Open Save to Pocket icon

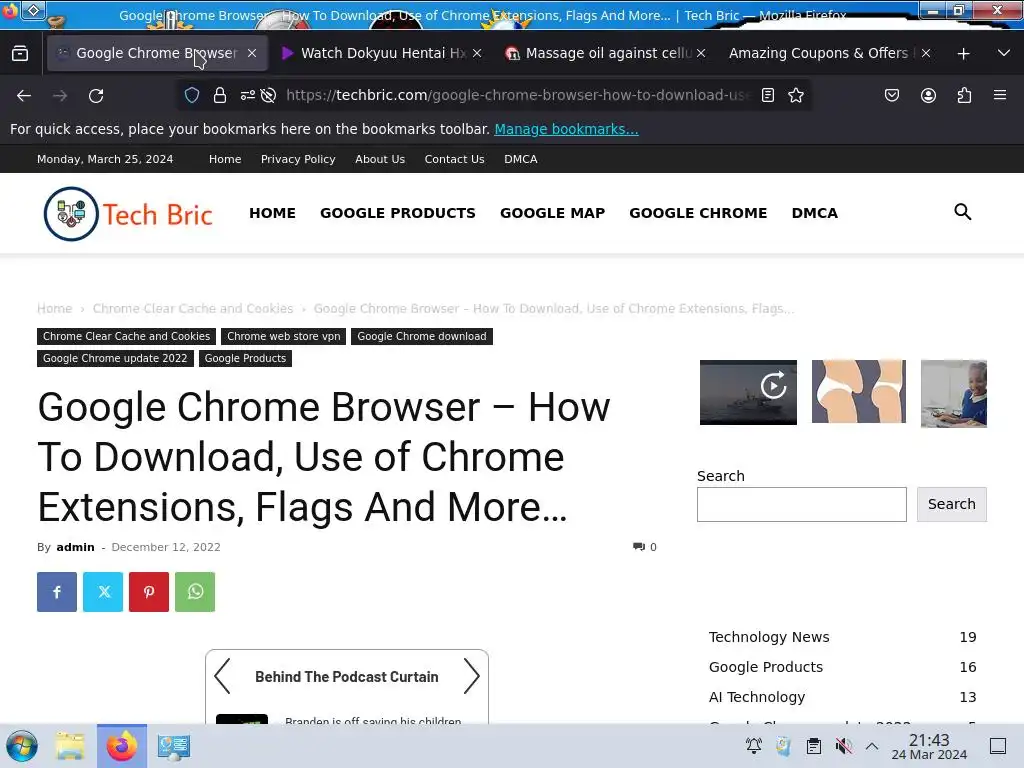[891, 95]
